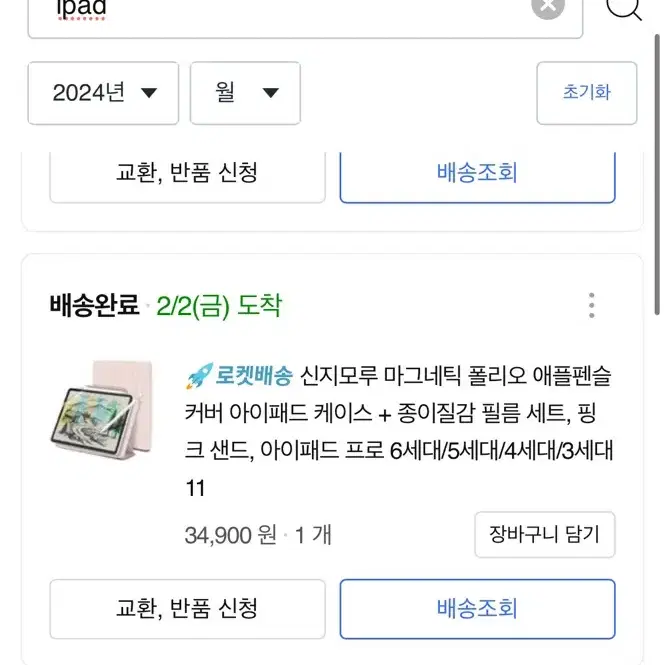The width and height of the screenshot is (665, 665).
Task: Request exchange or return for the iPad case order
Action: pyautogui.click(x=187, y=609)
